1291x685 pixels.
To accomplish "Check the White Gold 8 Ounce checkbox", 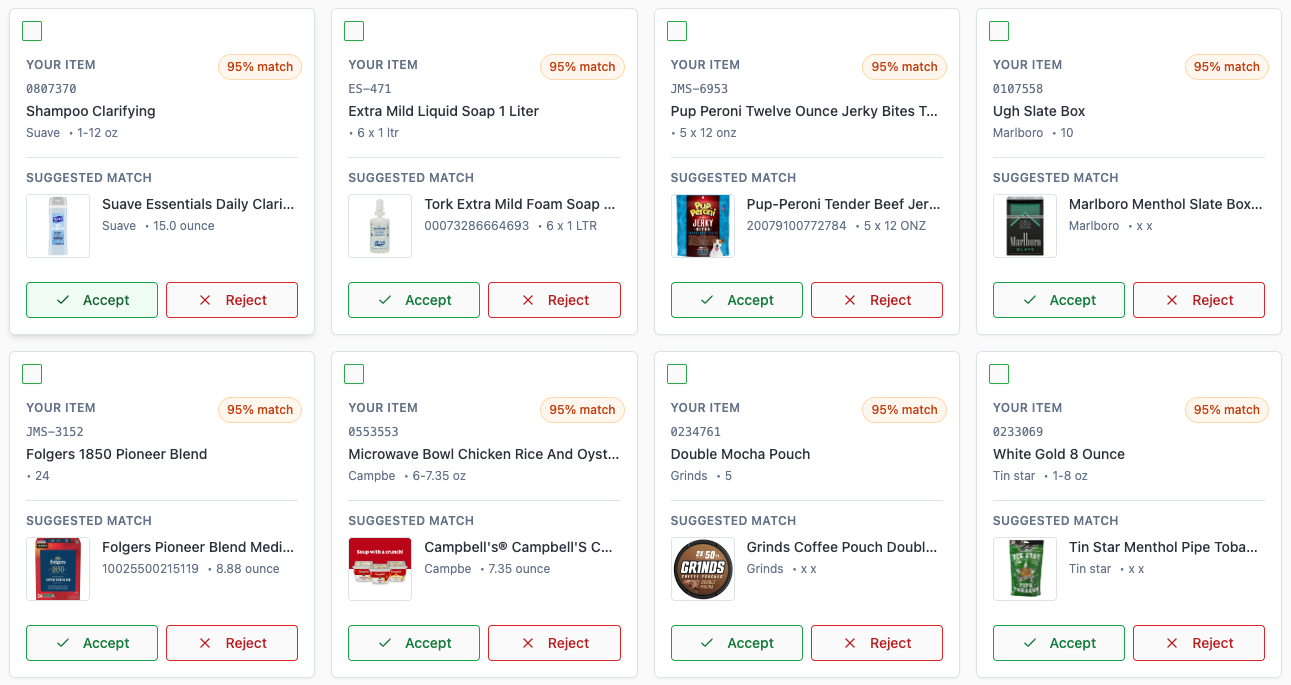I will pyautogui.click(x=999, y=374).
